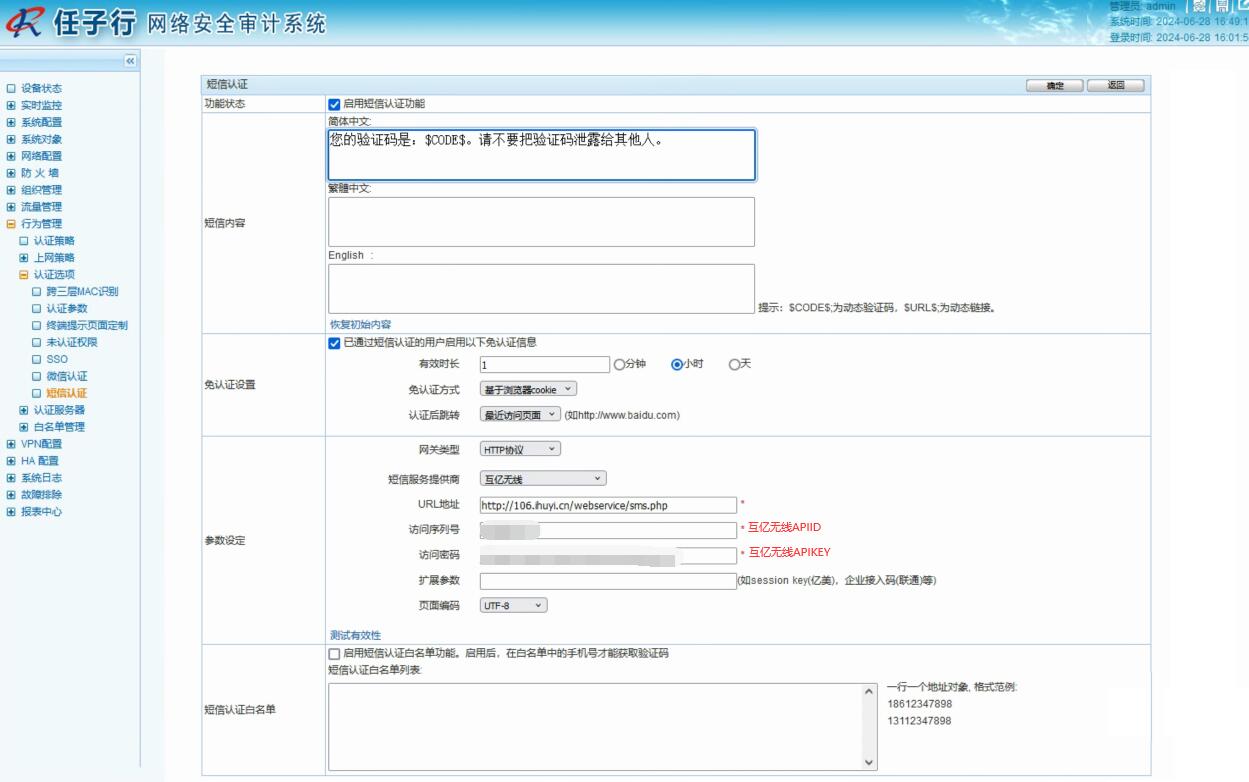Select the 分钟 radio button
This screenshot has width=1249, height=782.
[x=619, y=365]
